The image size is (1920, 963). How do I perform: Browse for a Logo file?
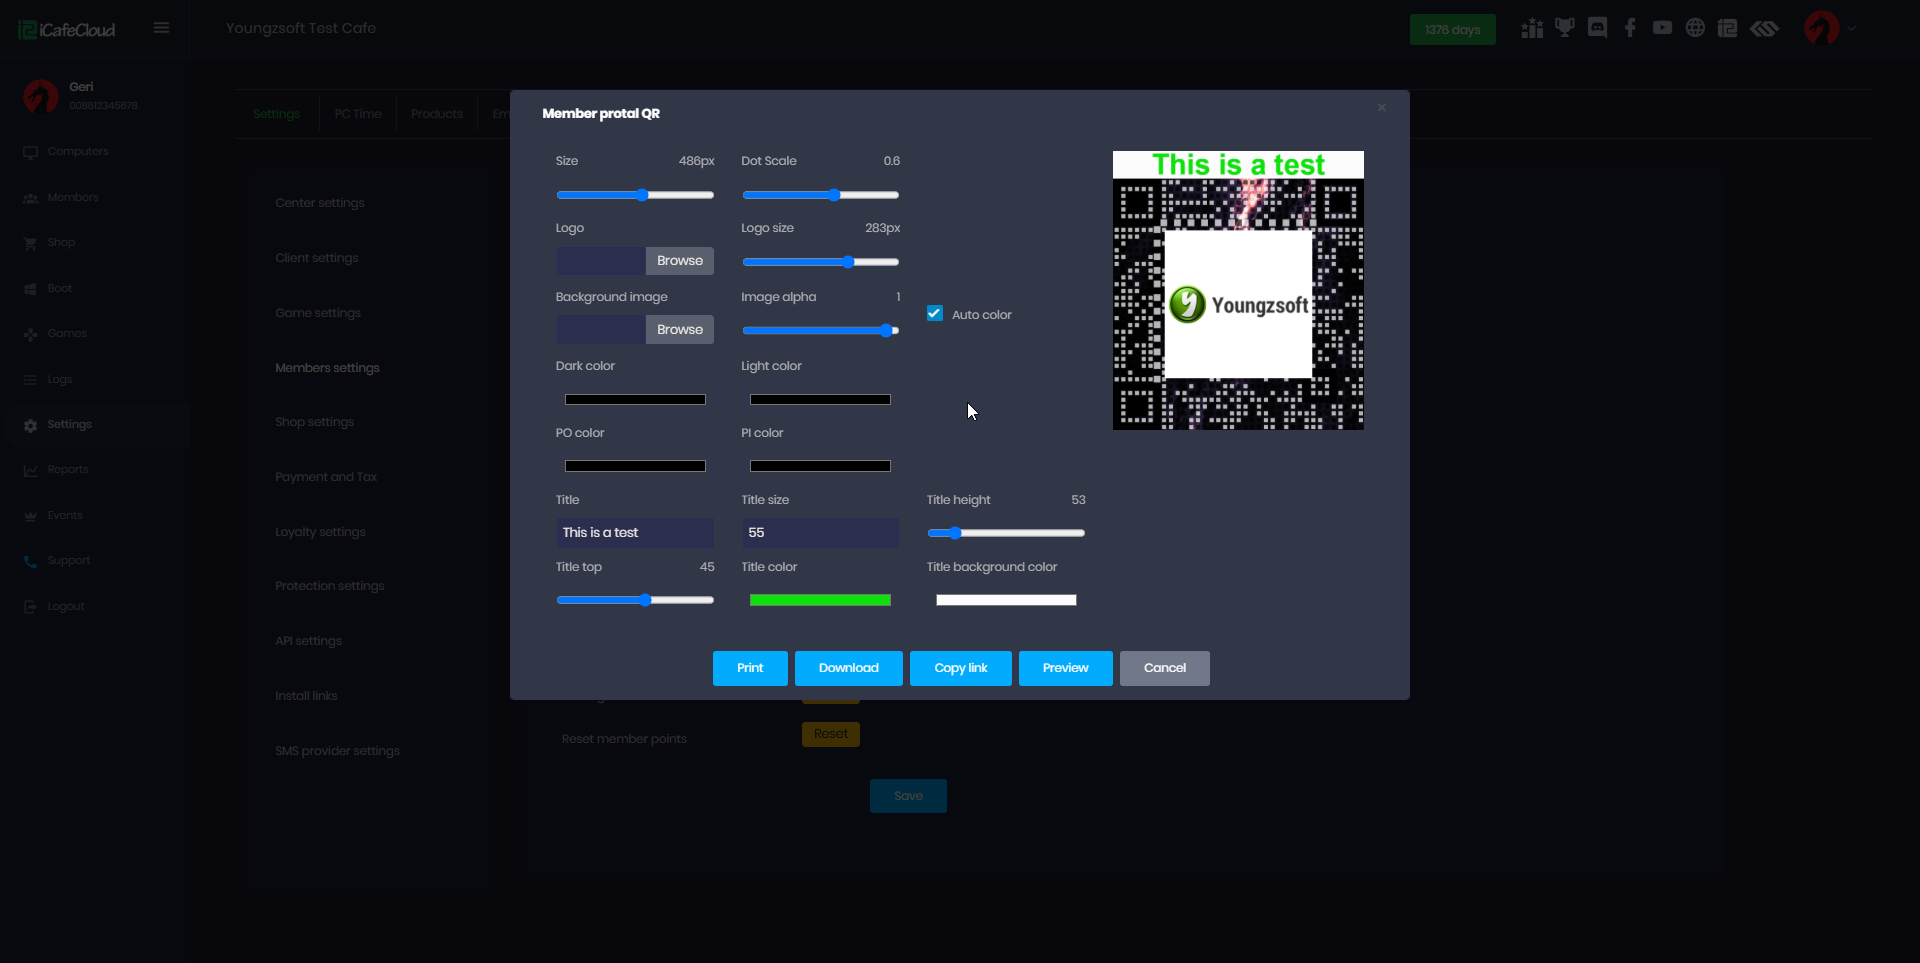(680, 261)
